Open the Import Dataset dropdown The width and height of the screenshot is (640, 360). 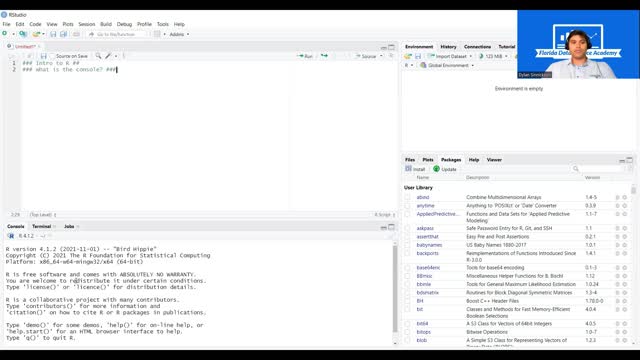(450, 56)
